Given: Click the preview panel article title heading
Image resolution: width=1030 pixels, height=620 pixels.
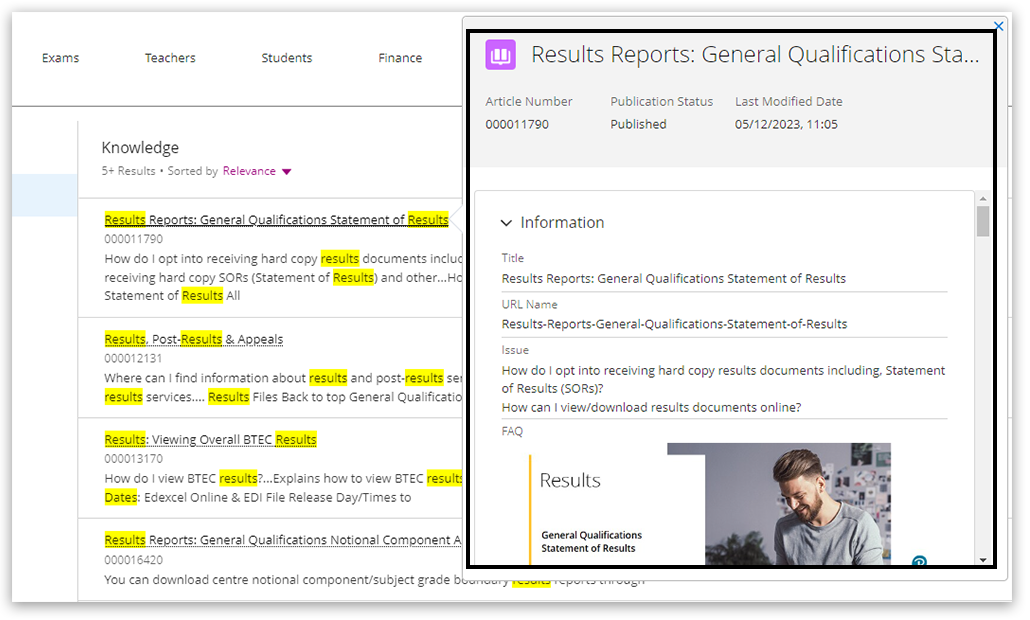Looking at the screenshot, I should pos(755,55).
